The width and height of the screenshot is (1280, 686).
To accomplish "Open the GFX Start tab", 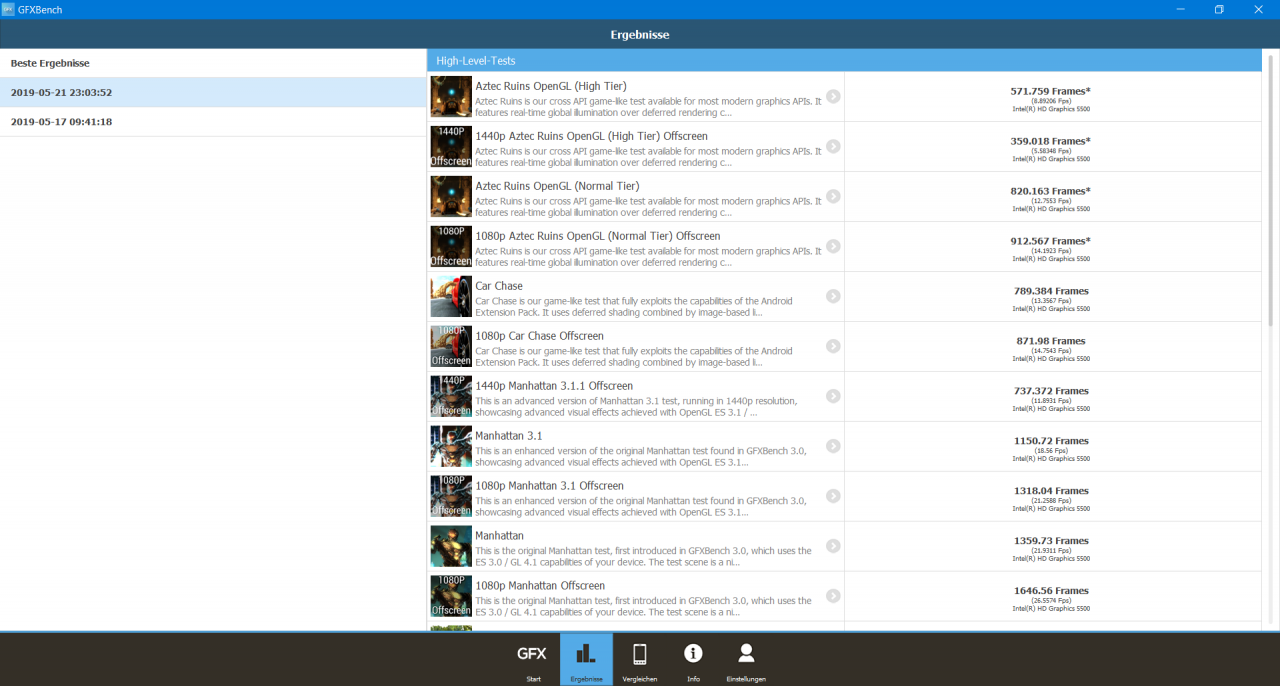I will point(532,659).
